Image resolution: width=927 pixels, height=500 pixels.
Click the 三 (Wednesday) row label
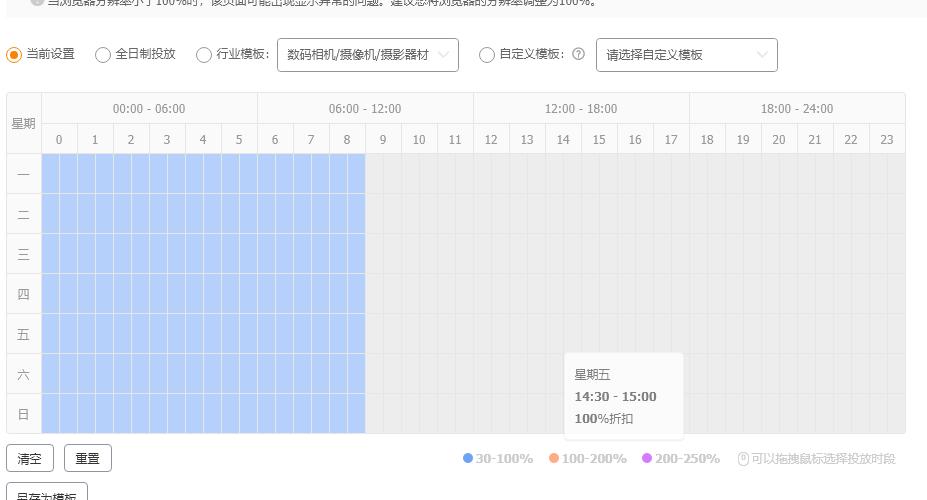coord(24,254)
